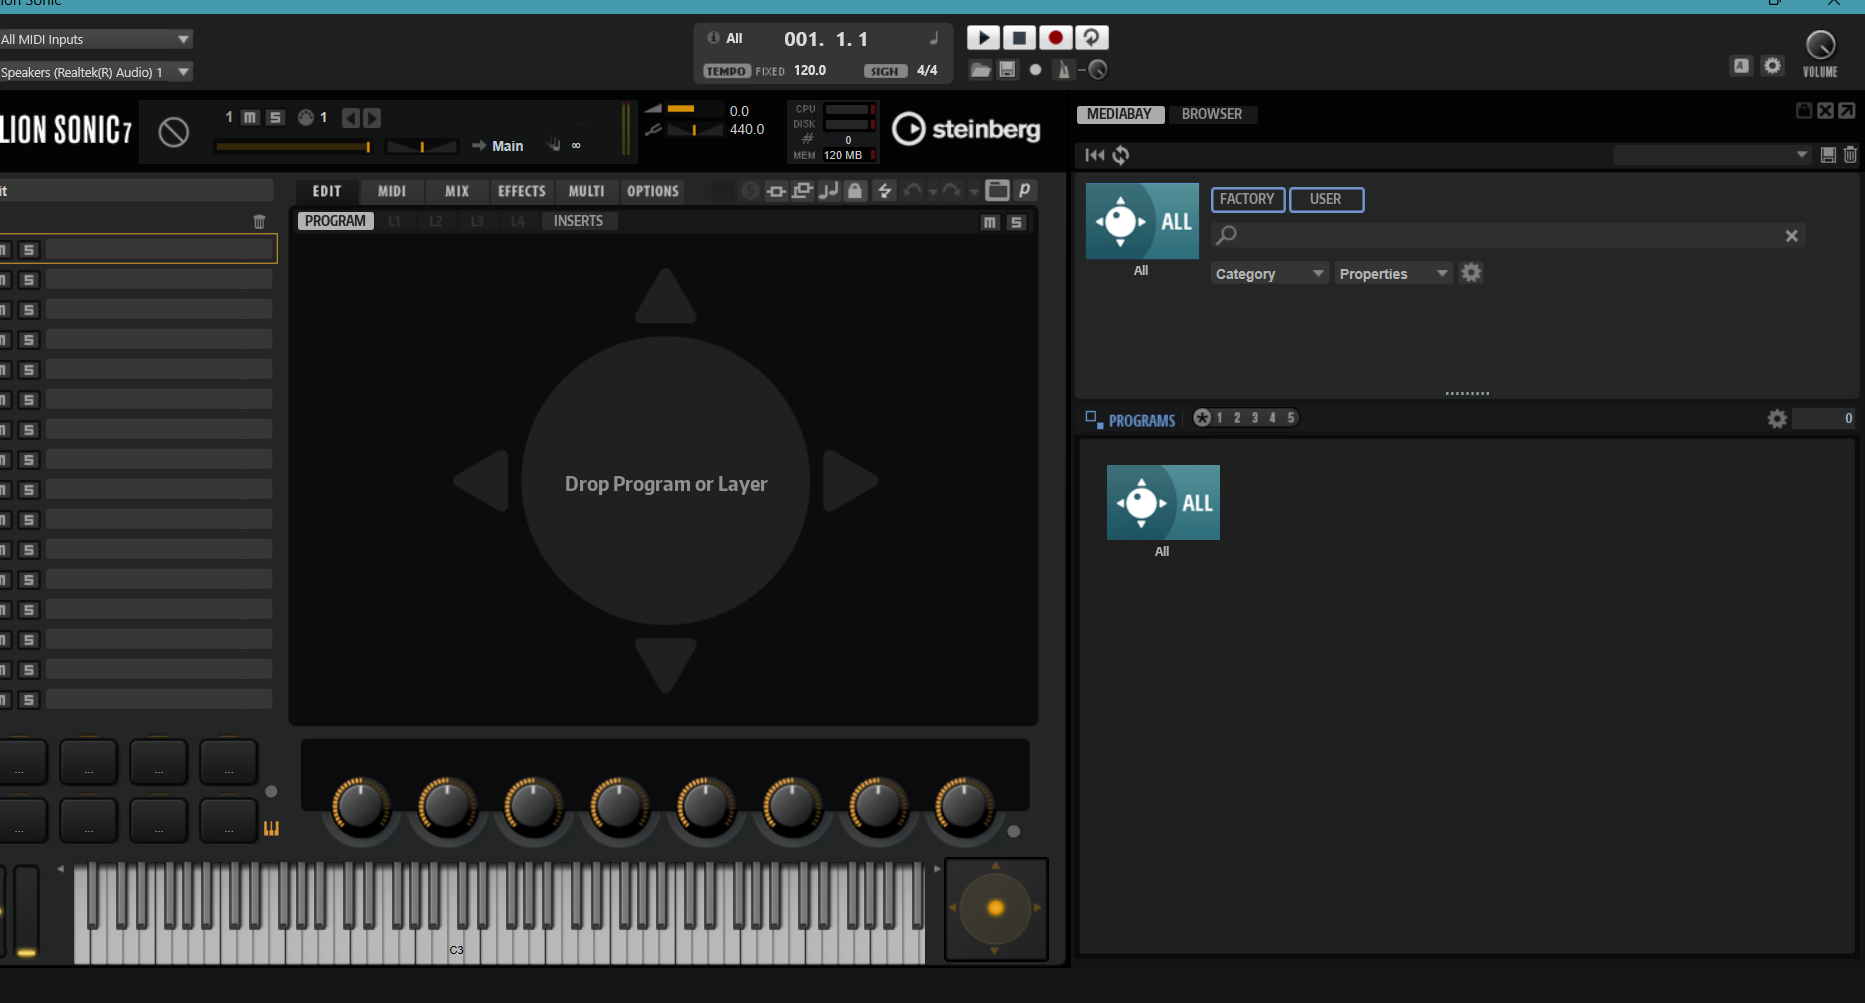
Task: Save the MediaBay preset with disk icon
Action: tap(1828, 155)
